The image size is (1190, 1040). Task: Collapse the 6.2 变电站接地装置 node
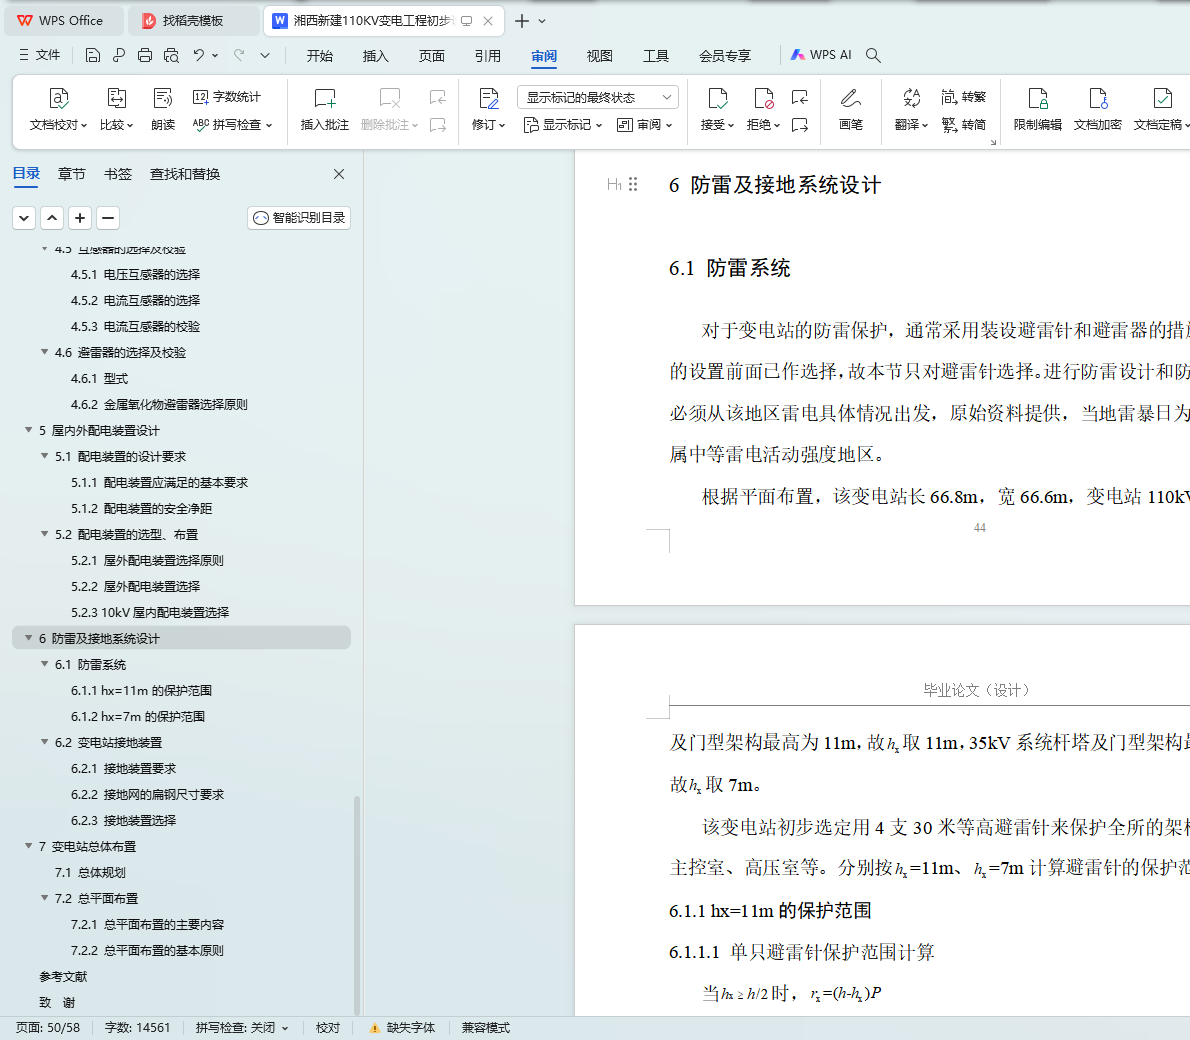point(44,742)
